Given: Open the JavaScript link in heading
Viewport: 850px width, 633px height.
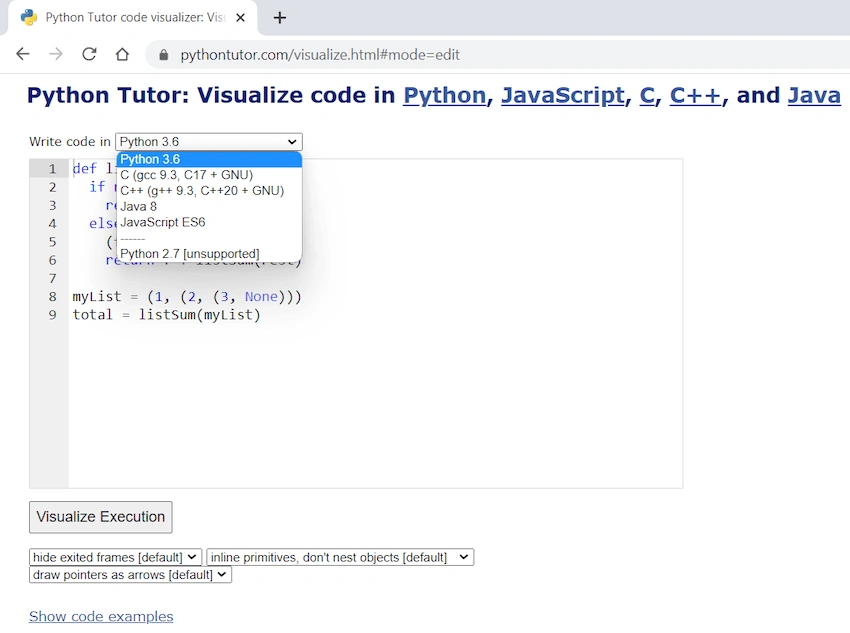Looking at the screenshot, I should (x=563, y=95).
